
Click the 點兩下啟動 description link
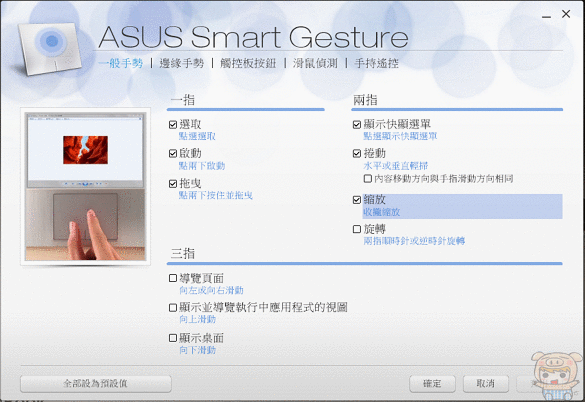pos(202,166)
